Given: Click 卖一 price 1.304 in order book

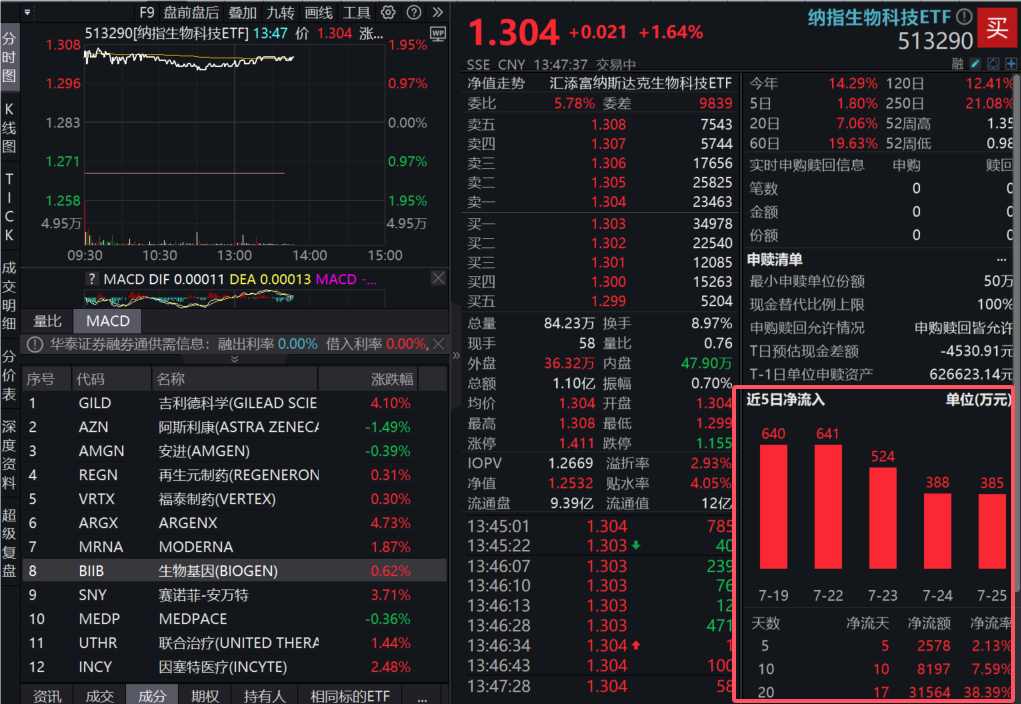Looking at the screenshot, I should point(608,202).
